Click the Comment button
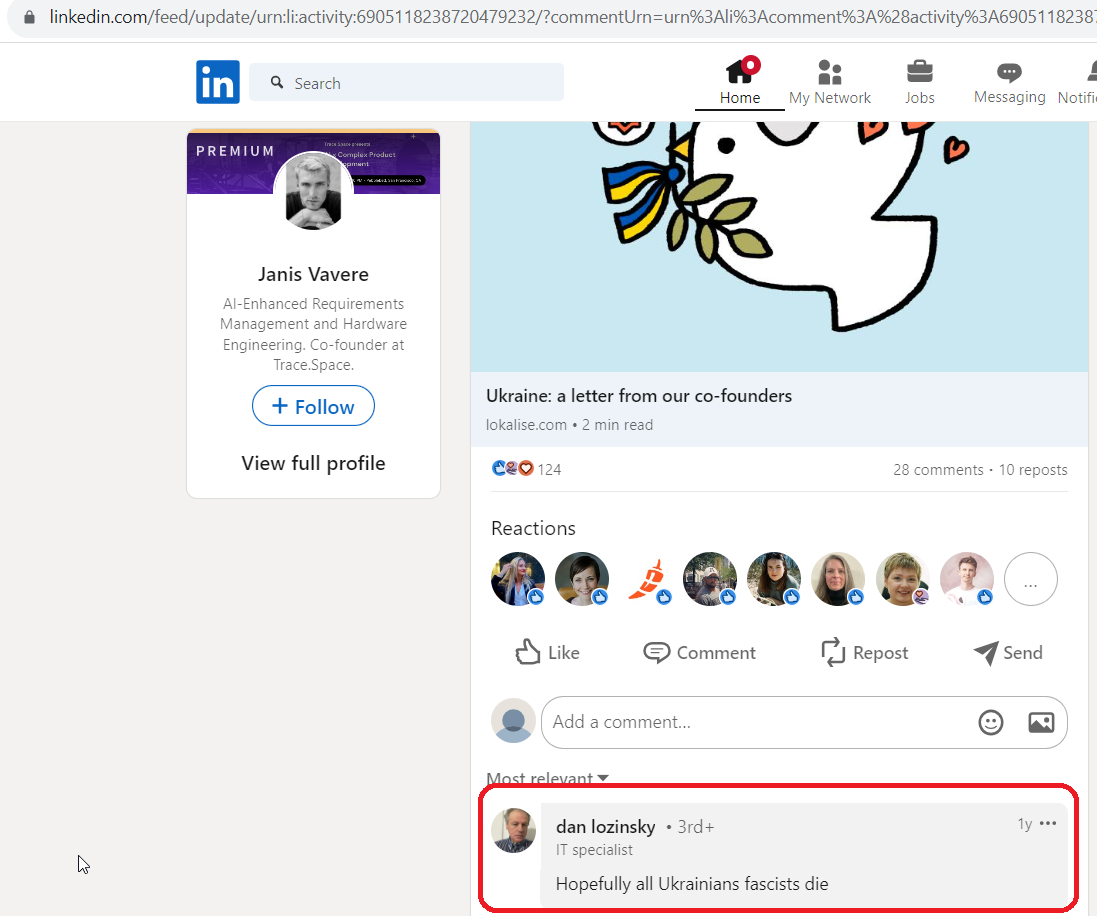 point(699,652)
